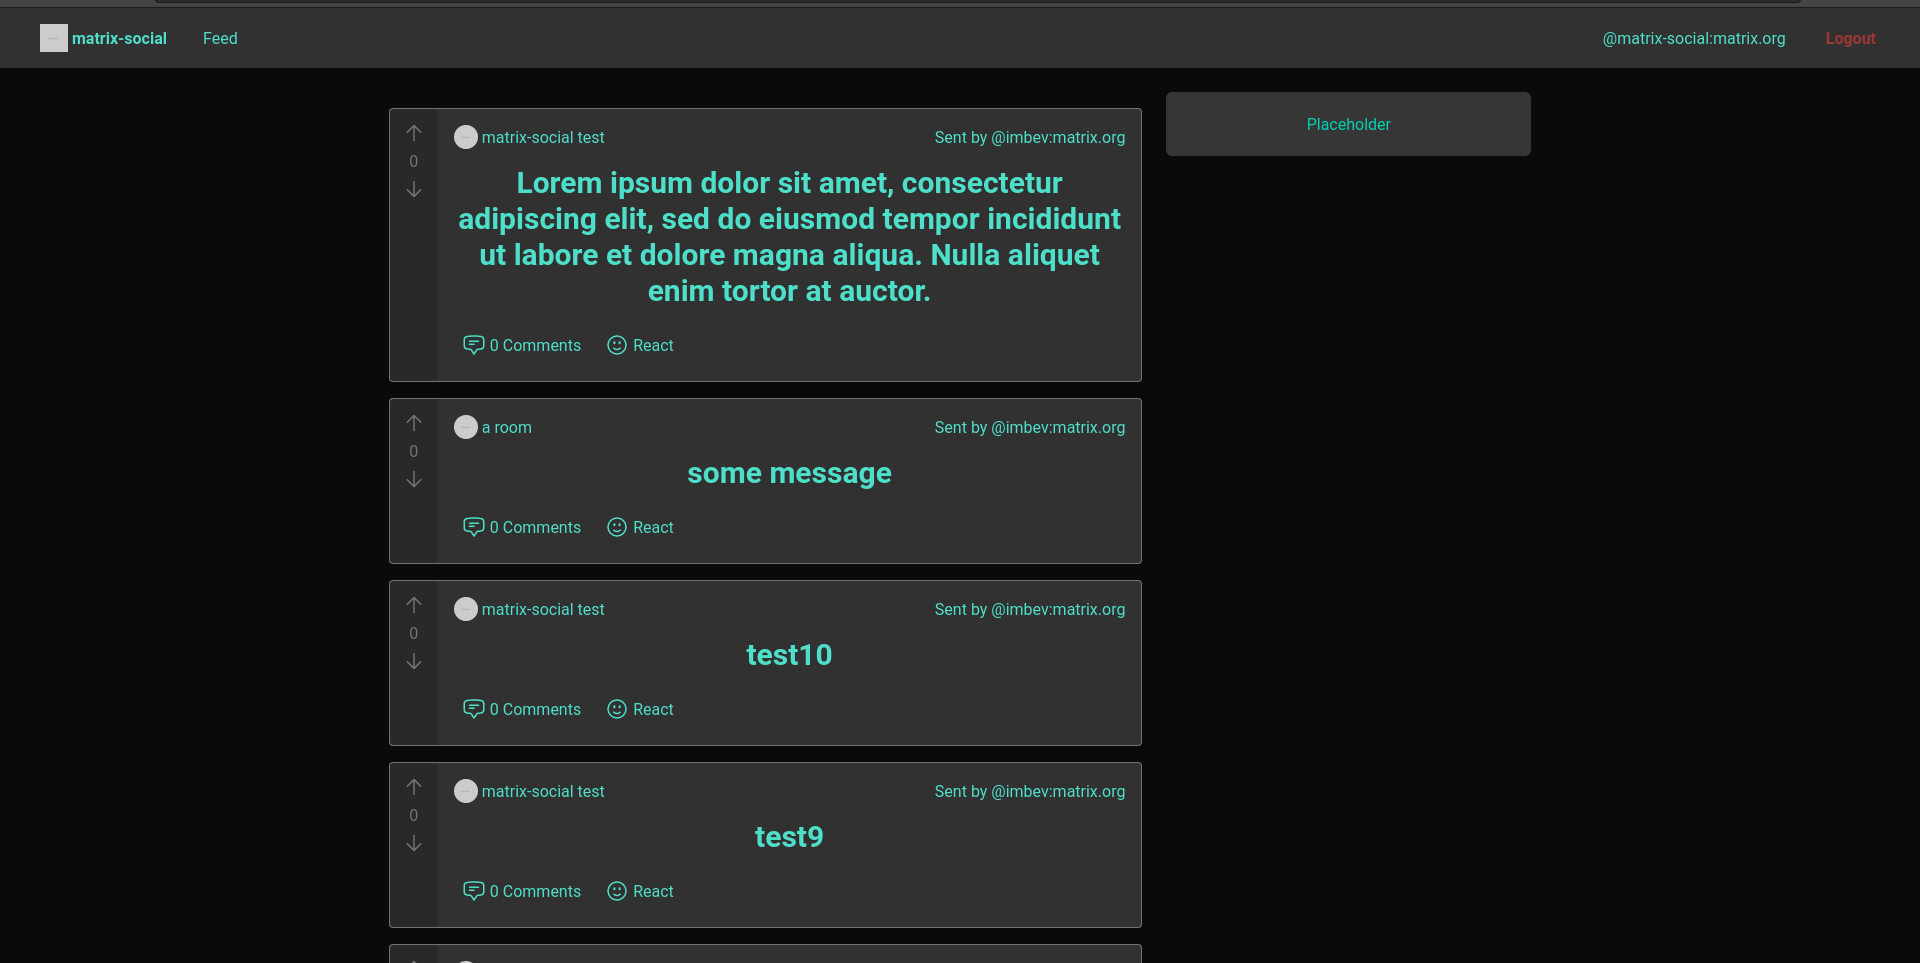Screen dimensions: 1920x963
Task: Open the Feed navigation item
Action: click(220, 38)
